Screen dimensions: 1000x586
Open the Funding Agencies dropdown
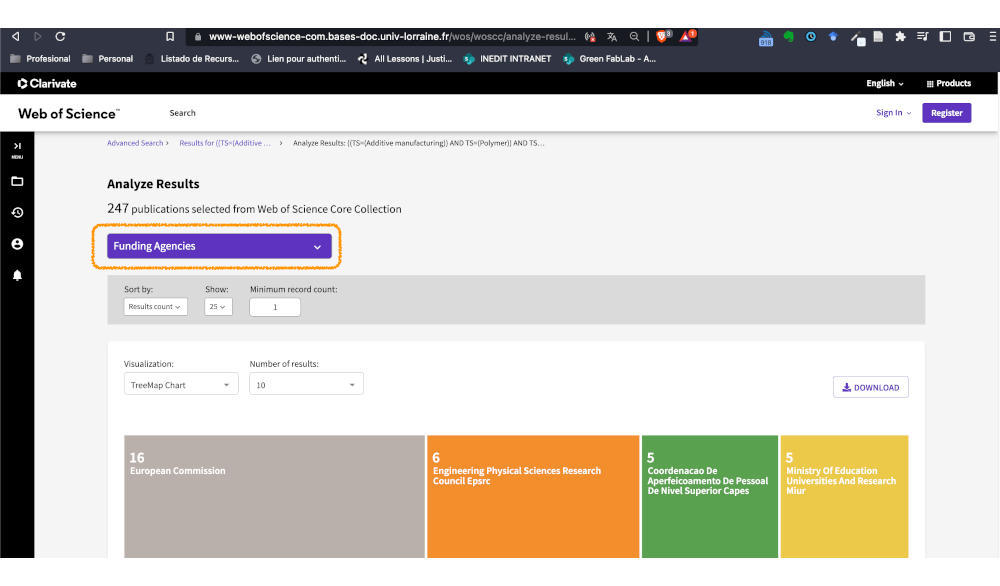(x=219, y=246)
